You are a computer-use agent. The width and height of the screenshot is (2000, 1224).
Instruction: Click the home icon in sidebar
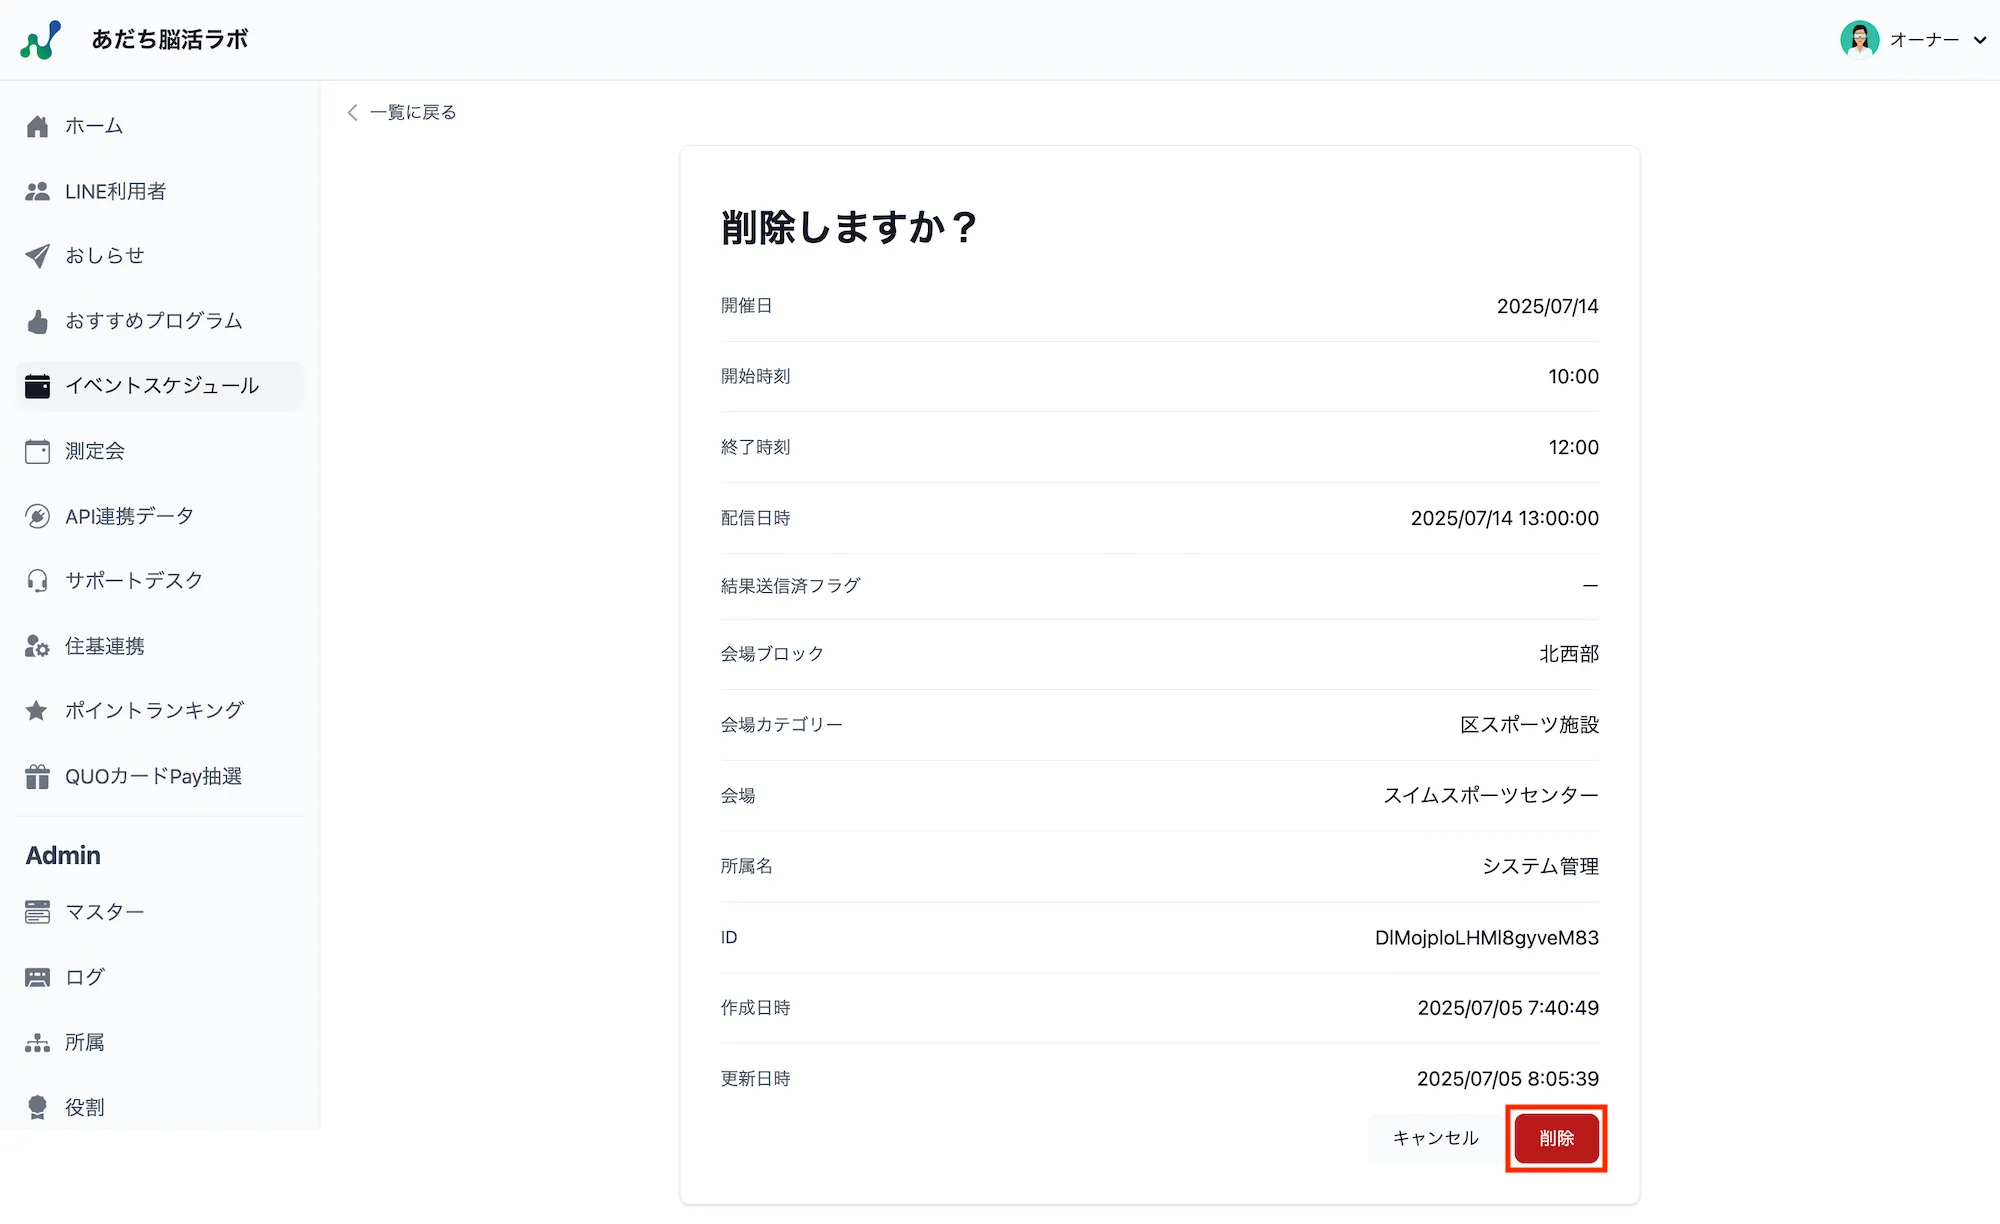(x=38, y=127)
